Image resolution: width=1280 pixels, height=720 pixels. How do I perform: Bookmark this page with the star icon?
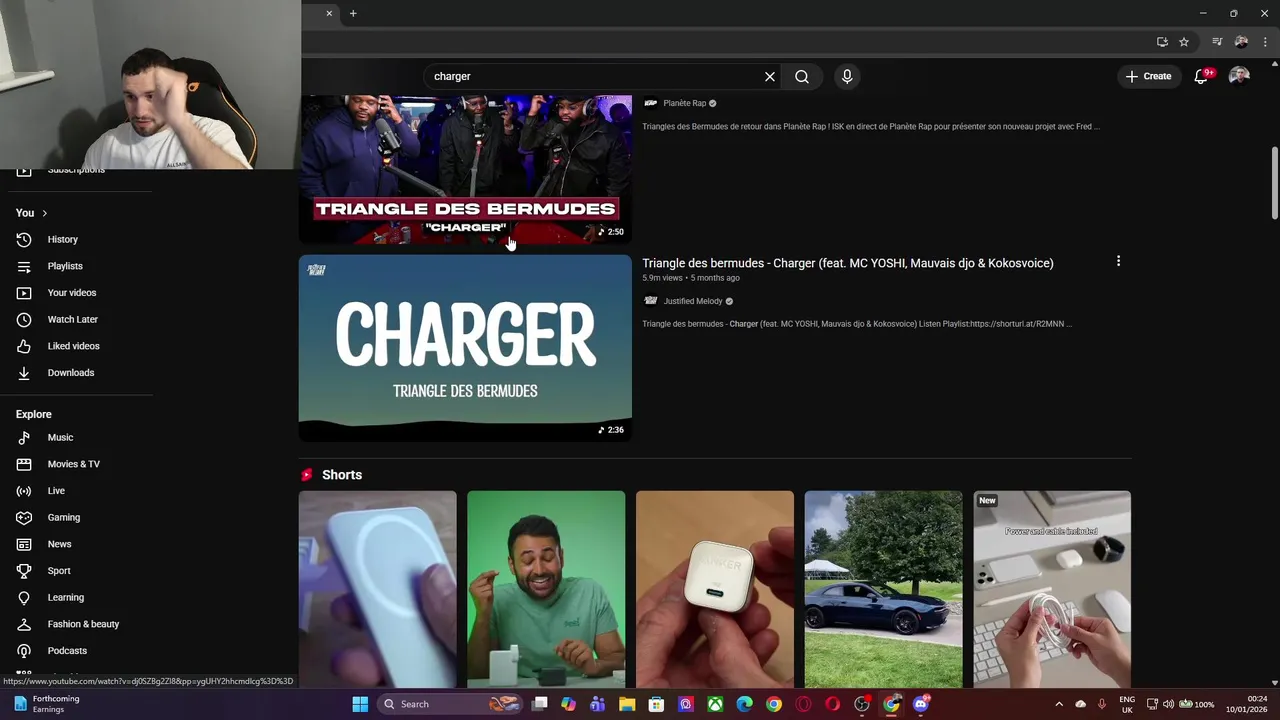pyautogui.click(x=1184, y=42)
